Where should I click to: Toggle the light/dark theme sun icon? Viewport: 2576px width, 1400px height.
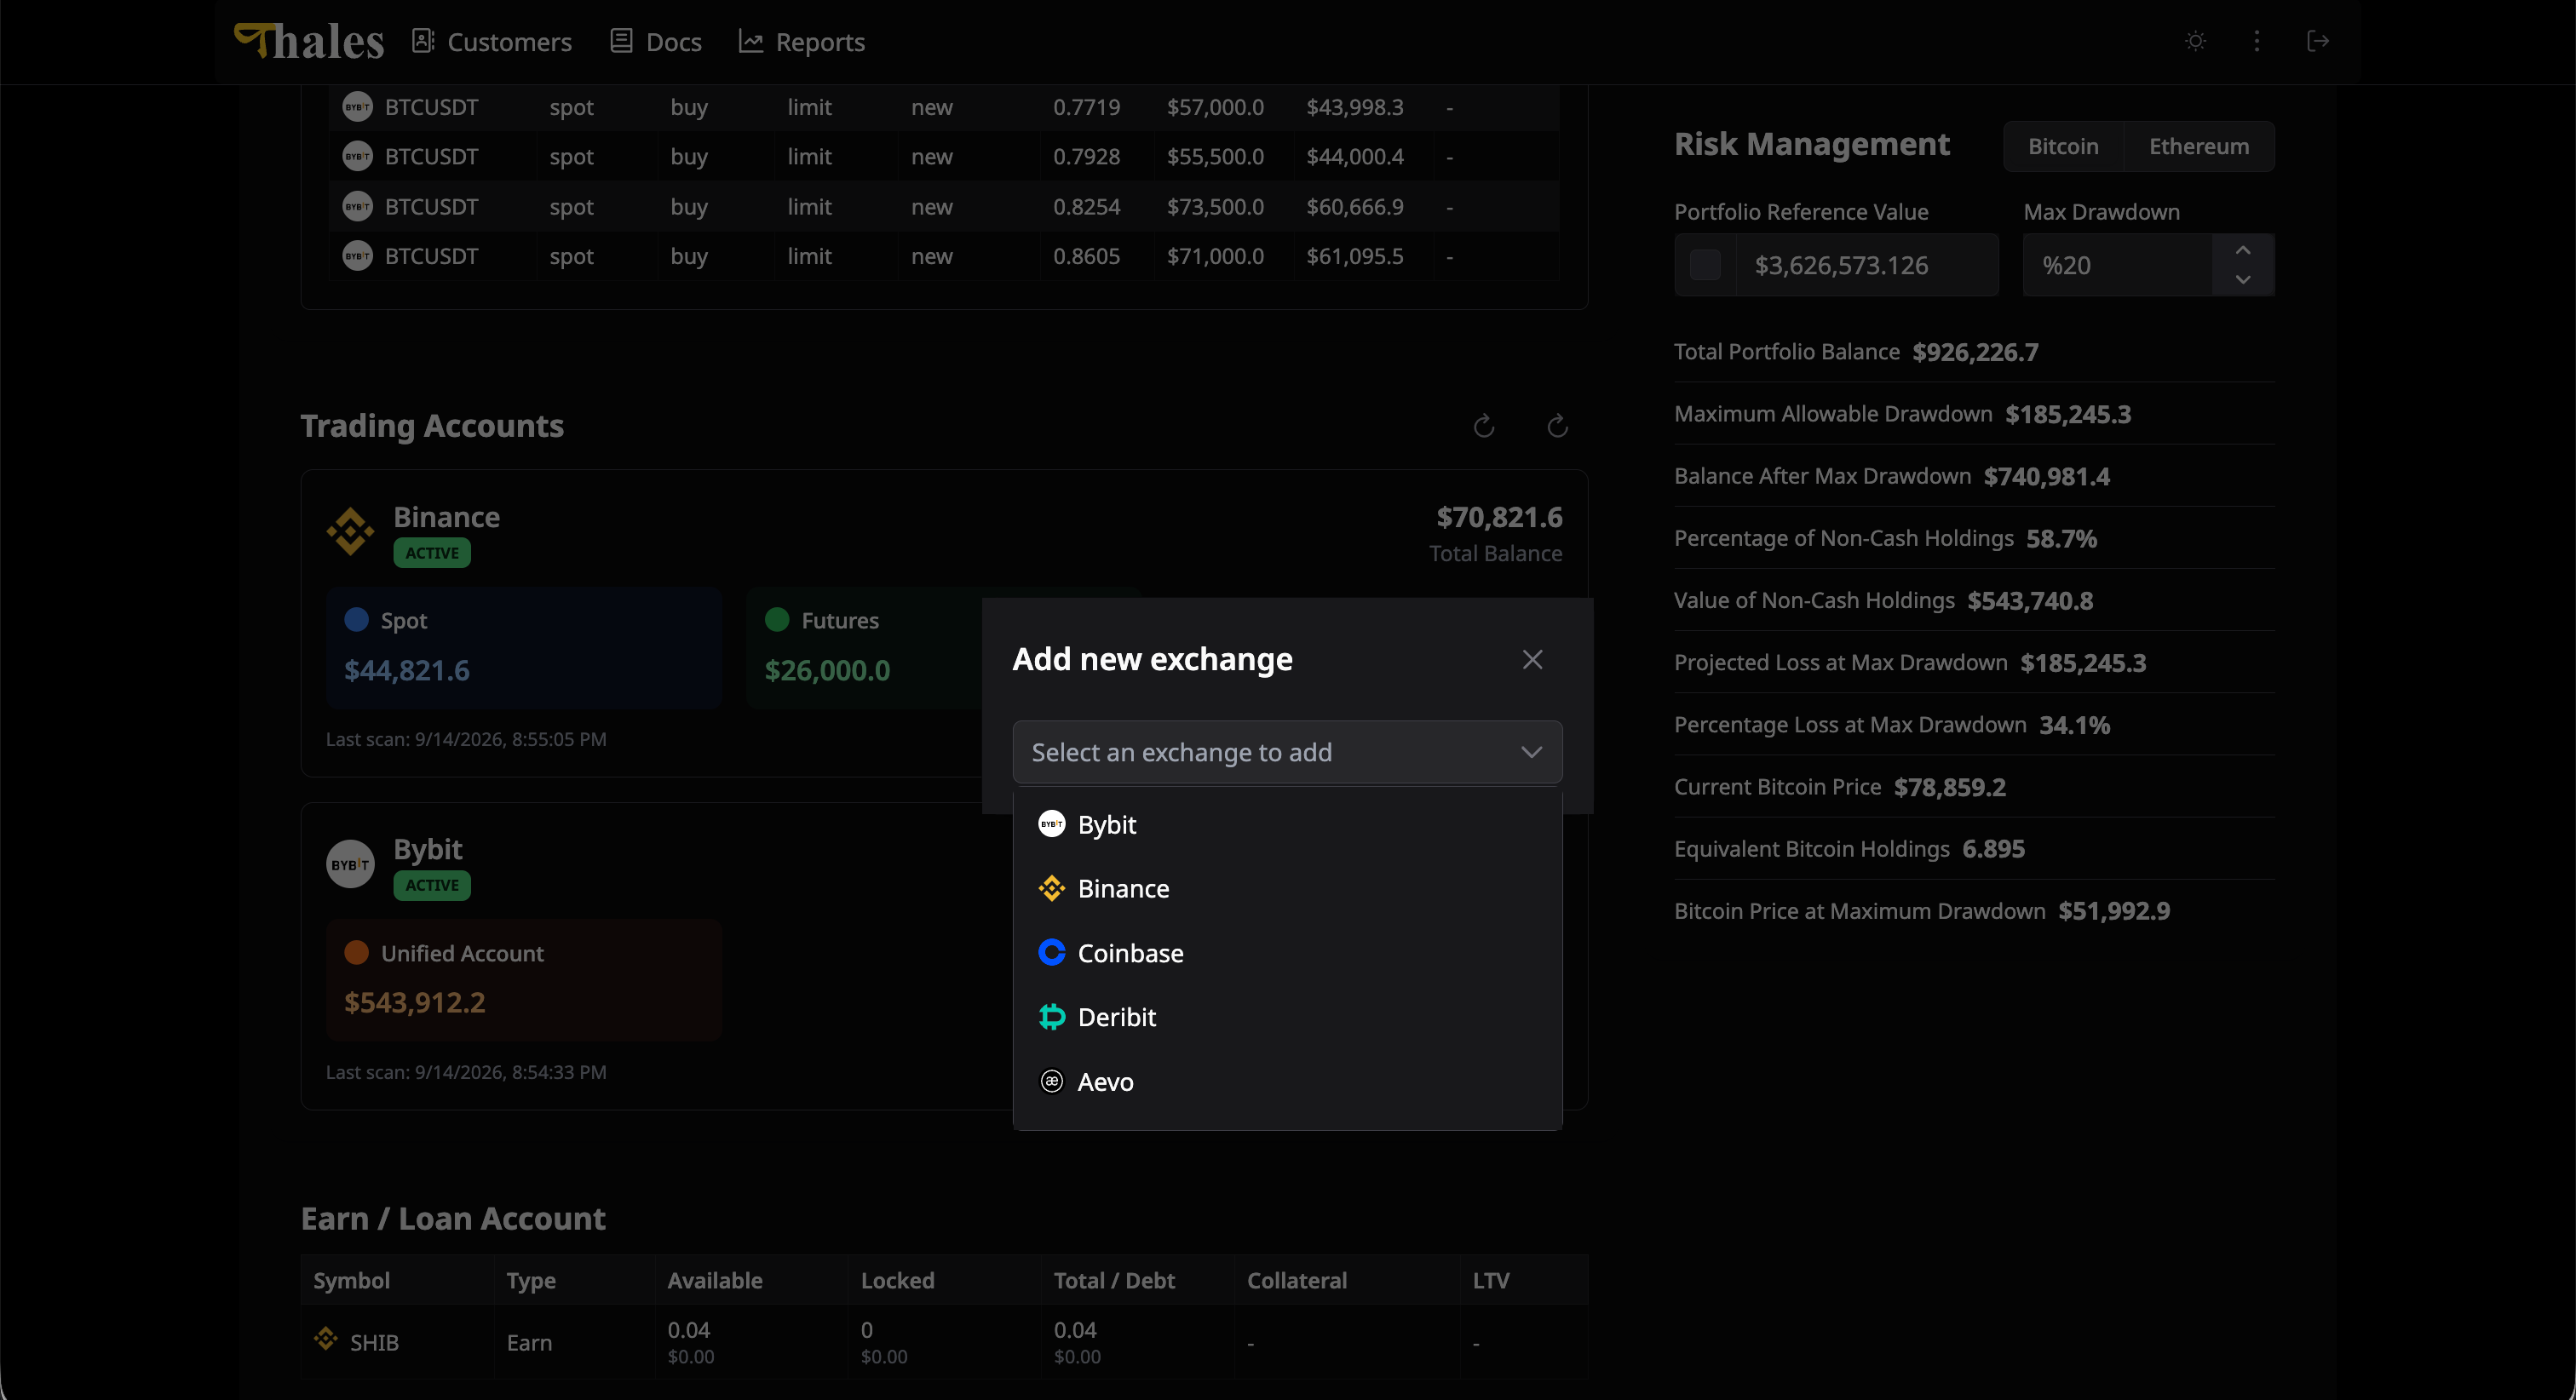point(2196,41)
